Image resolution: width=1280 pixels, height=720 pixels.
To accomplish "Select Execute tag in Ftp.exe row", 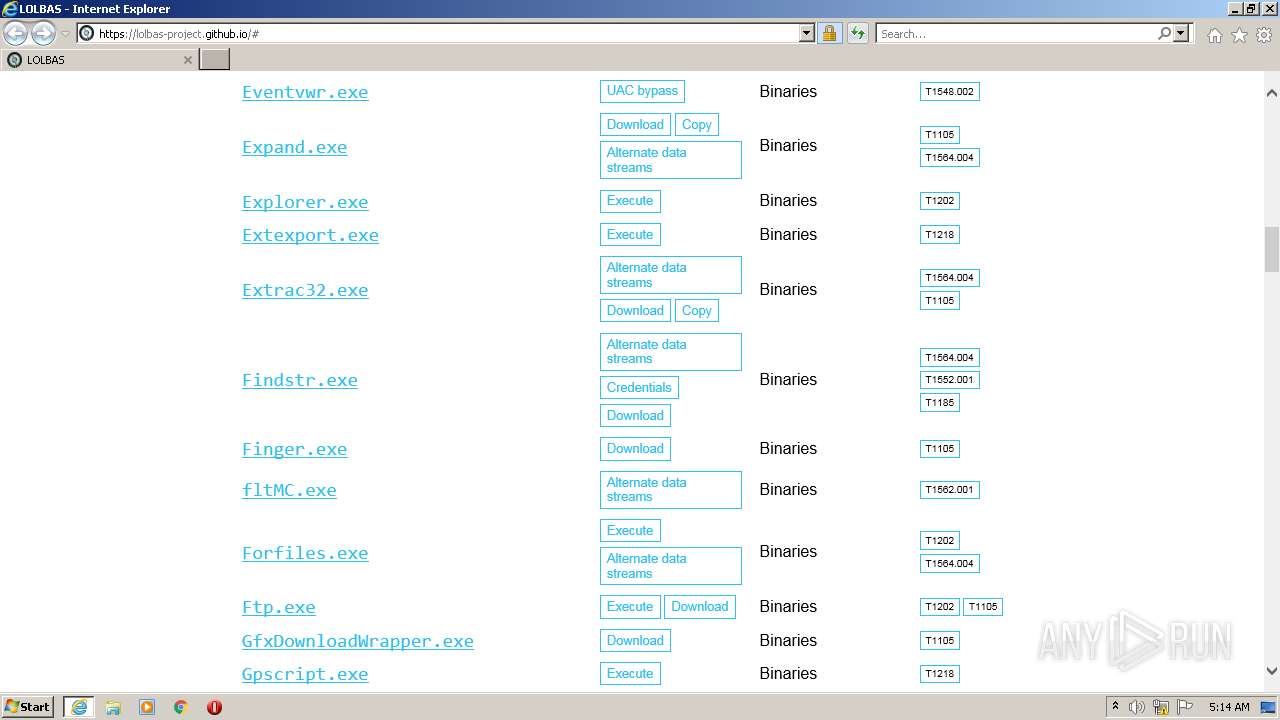I will click(x=630, y=607).
